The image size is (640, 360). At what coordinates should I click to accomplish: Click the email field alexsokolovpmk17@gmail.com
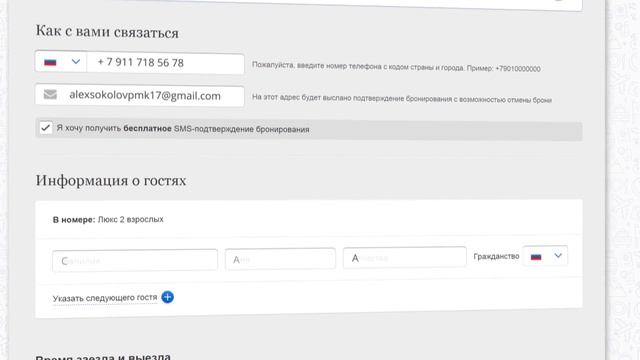pos(140,96)
